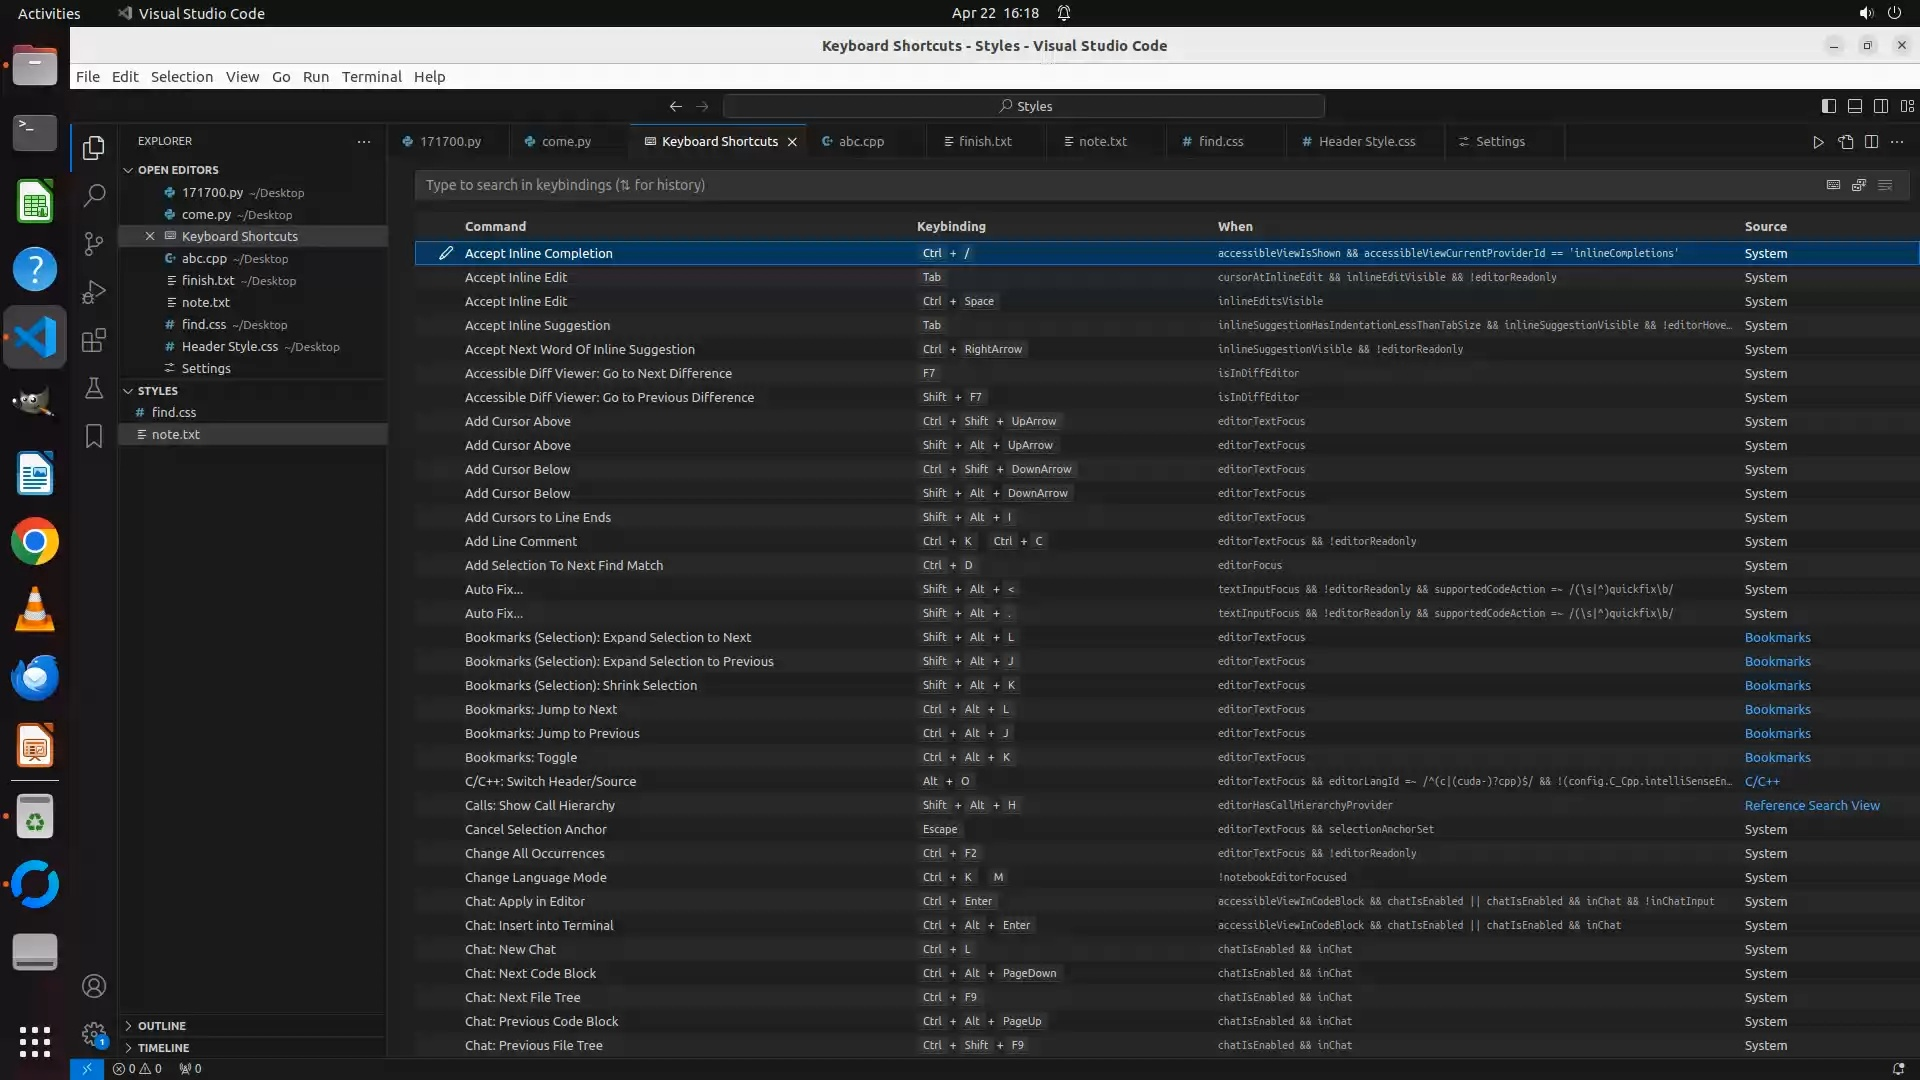
Task: Open the Terminal menu
Action: (371, 77)
